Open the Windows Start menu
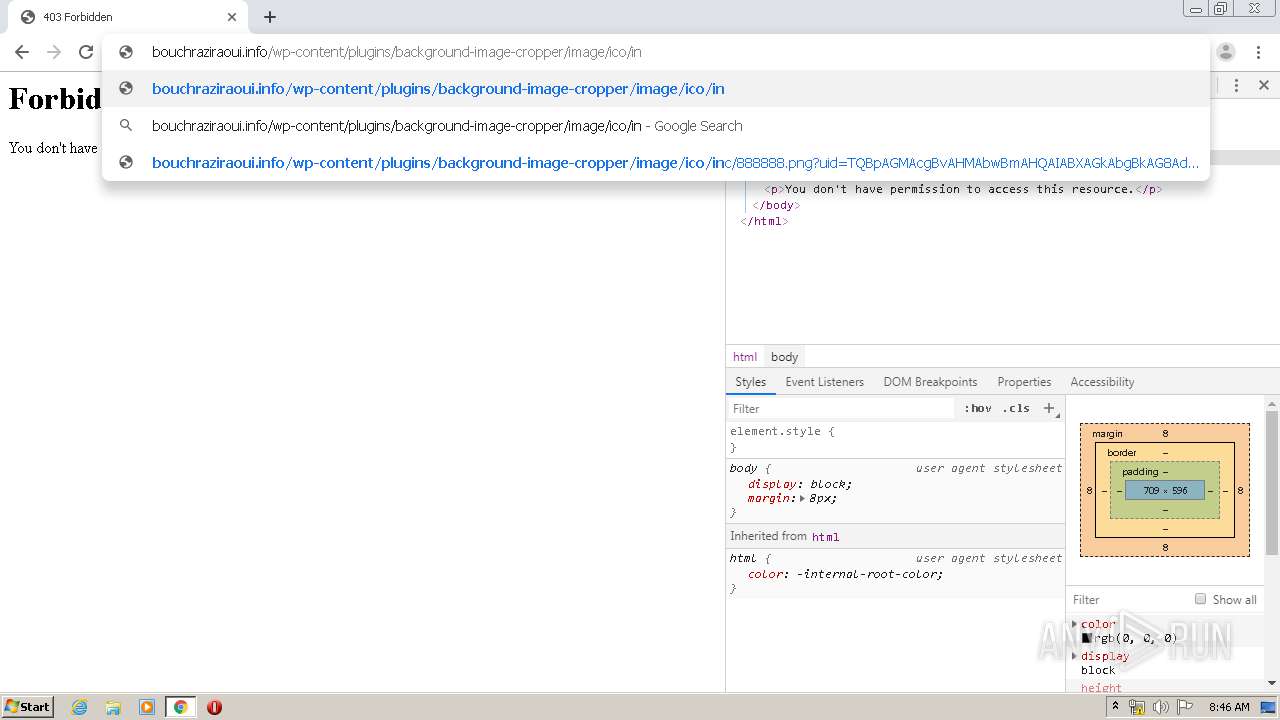 [27, 707]
